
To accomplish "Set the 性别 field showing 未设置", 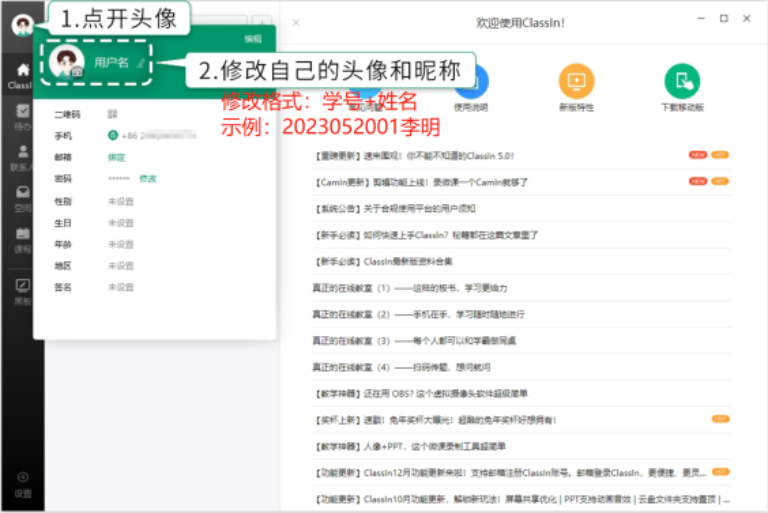I will pyautogui.click(x=121, y=201).
